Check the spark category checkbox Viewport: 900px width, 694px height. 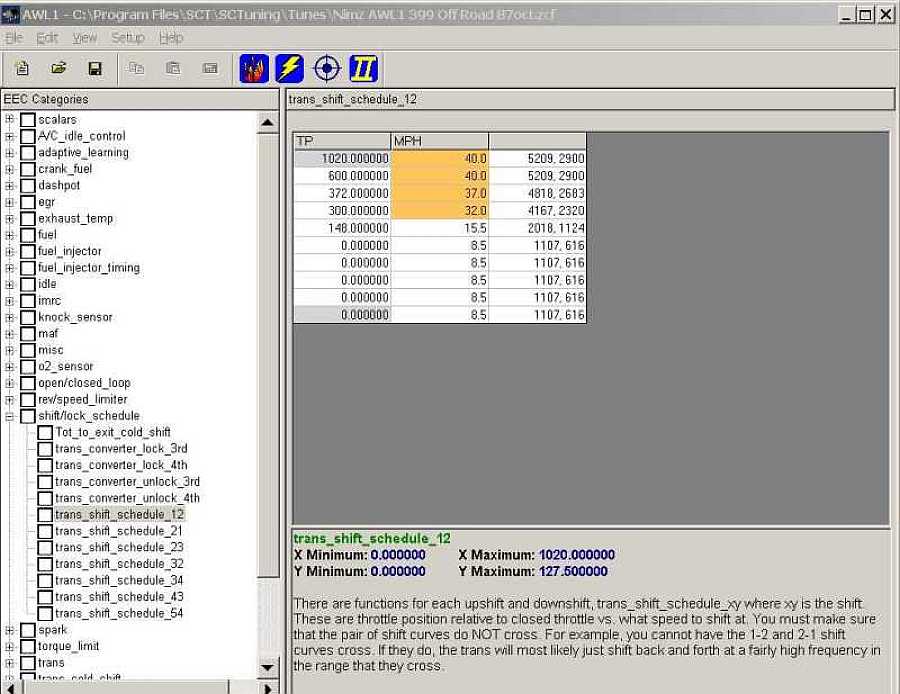[x=28, y=630]
